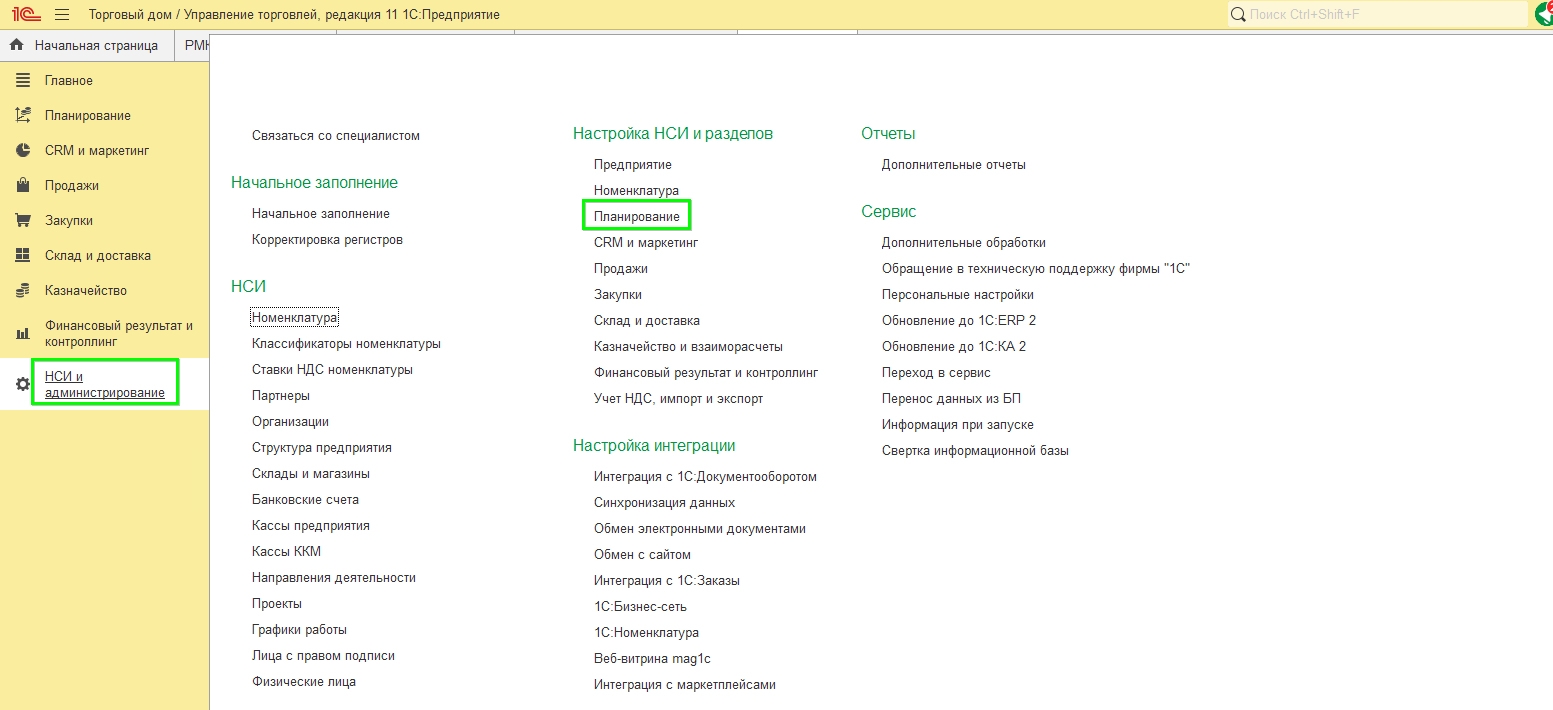Click the shopping bag icon for Продажи
This screenshot has width=1553, height=710.
tap(23, 185)
